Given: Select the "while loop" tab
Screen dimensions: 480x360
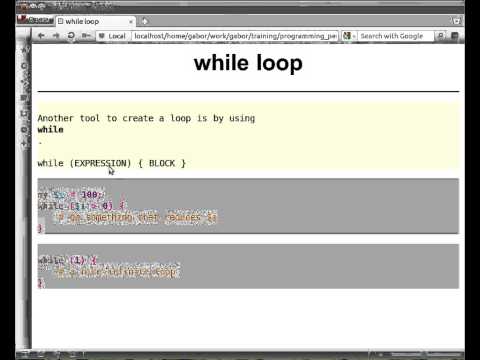Looking at the screenshot, I should [96, 22].
